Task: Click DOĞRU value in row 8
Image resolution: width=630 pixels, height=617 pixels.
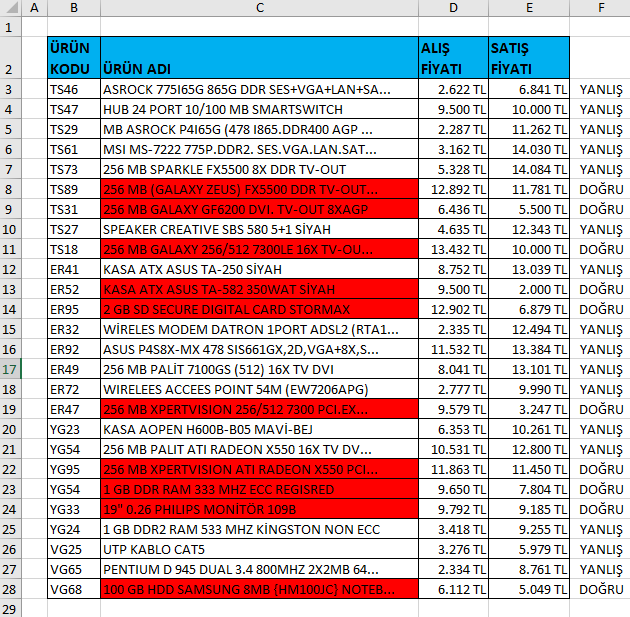Action: pyautogui.click(x=601, y=189)
